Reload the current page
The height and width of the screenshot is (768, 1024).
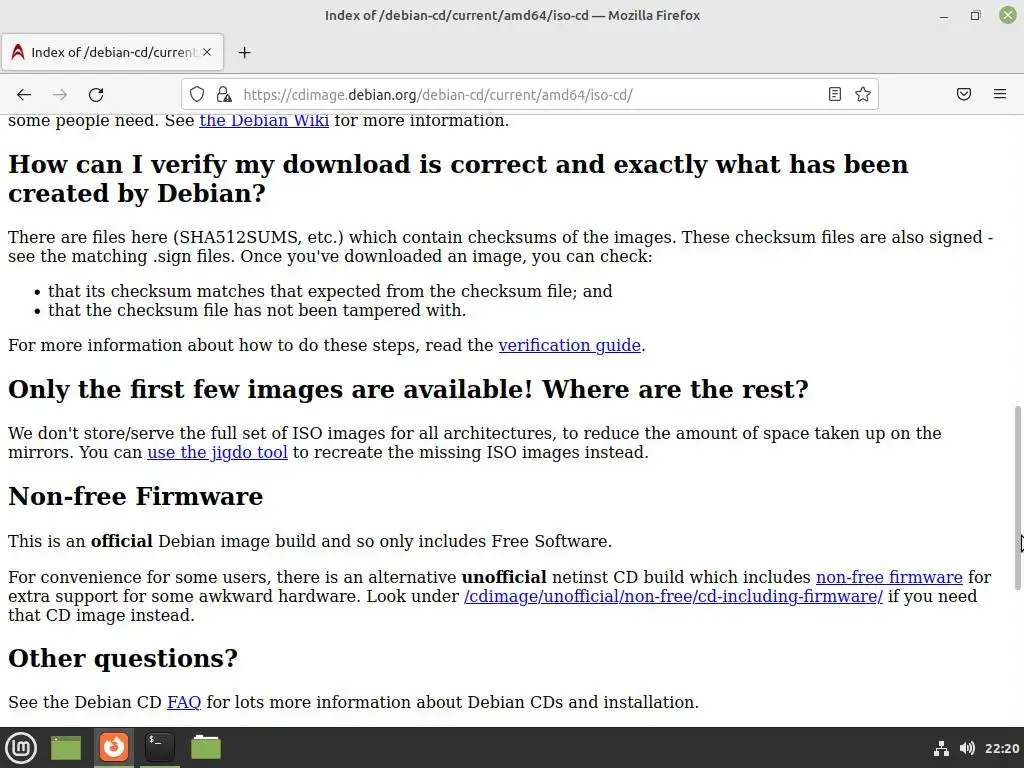[x=96, y=95]
